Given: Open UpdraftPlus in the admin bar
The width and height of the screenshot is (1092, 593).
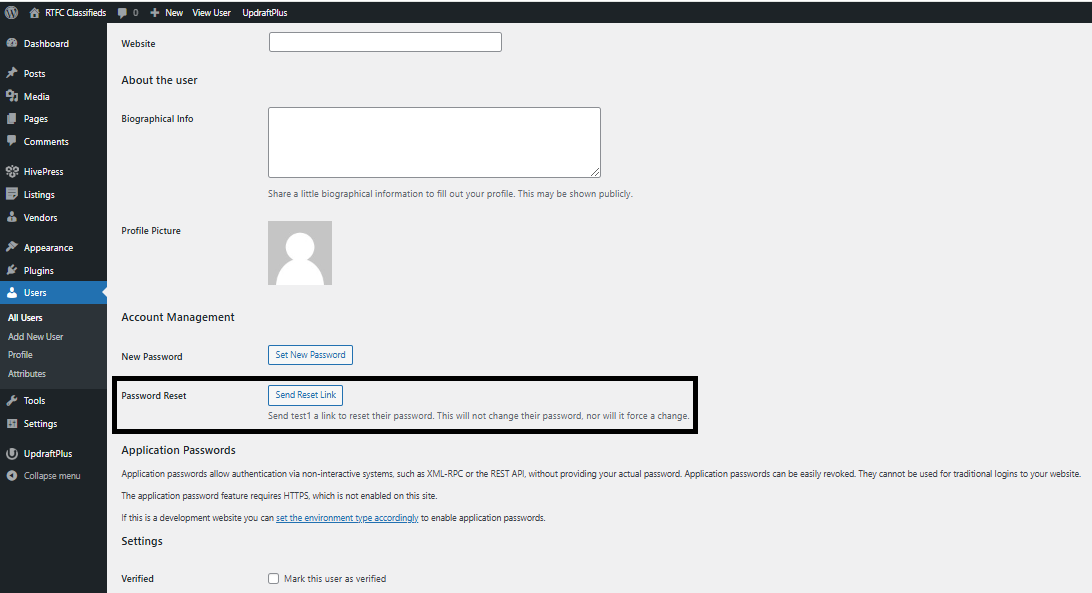Looking at the screenshot, I should coord(265,13).
